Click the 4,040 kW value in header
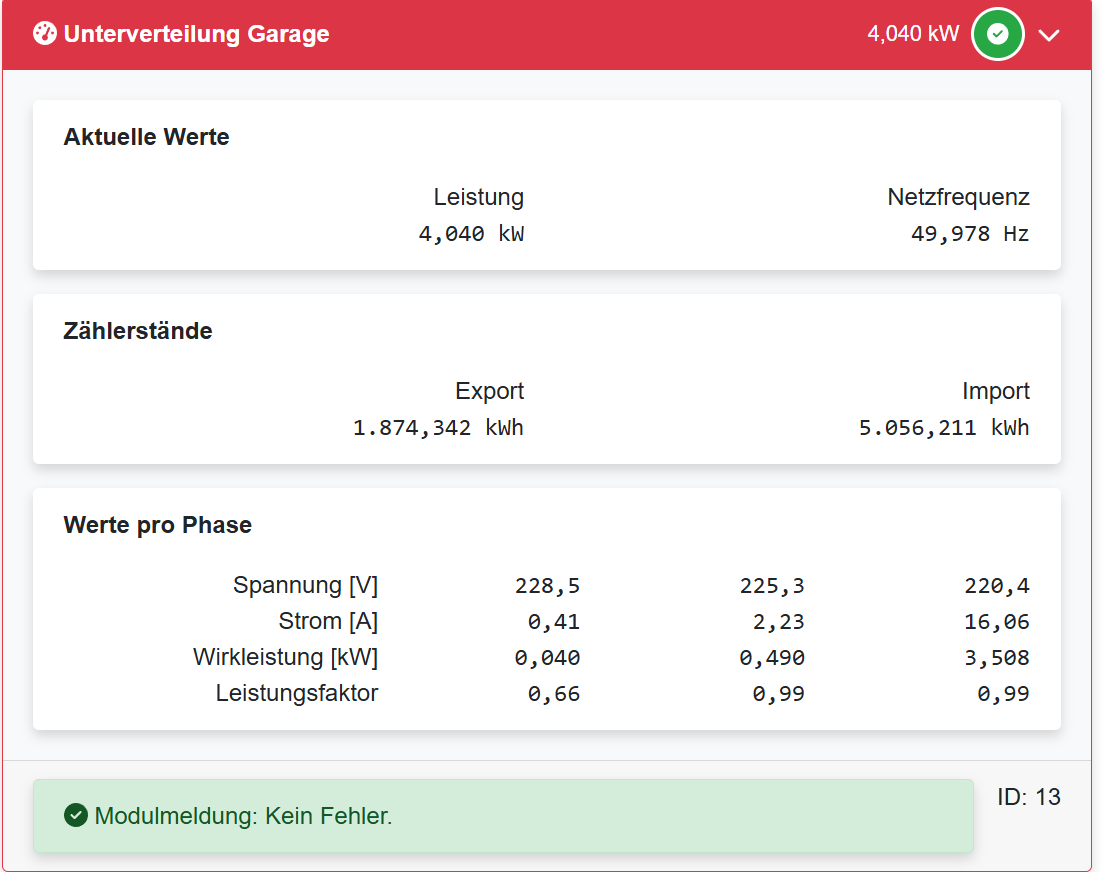Screen dimensions: 1112x872 (x=912, y=34)
